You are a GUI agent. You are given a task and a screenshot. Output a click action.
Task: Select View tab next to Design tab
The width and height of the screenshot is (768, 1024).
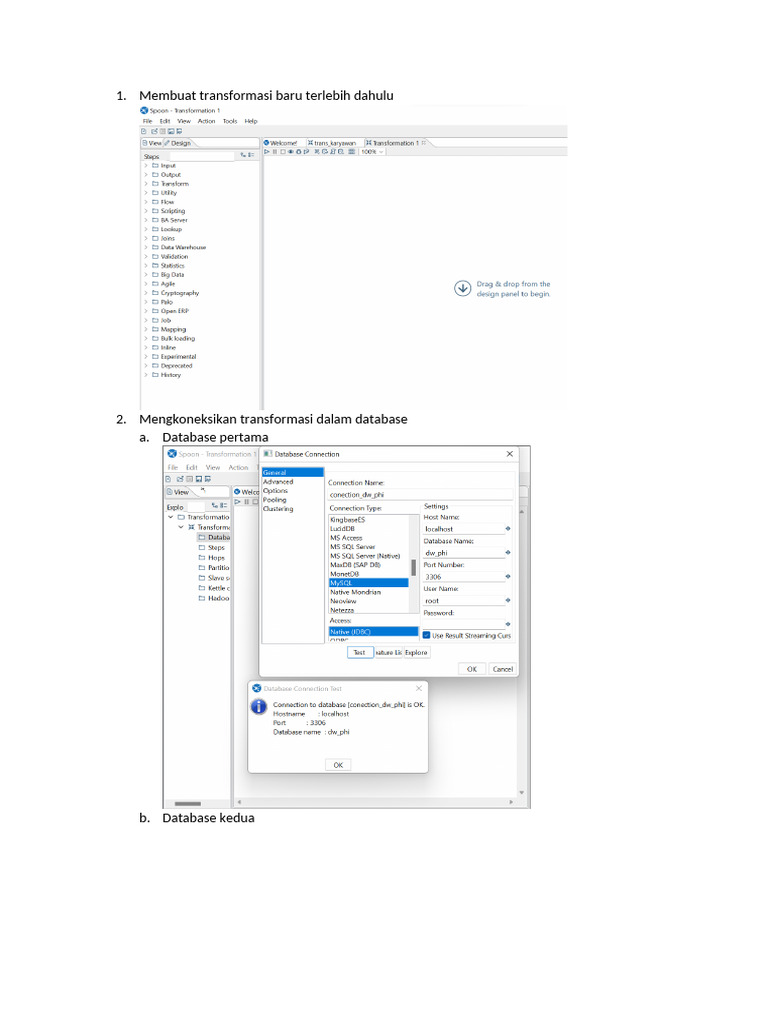point(152,143)
